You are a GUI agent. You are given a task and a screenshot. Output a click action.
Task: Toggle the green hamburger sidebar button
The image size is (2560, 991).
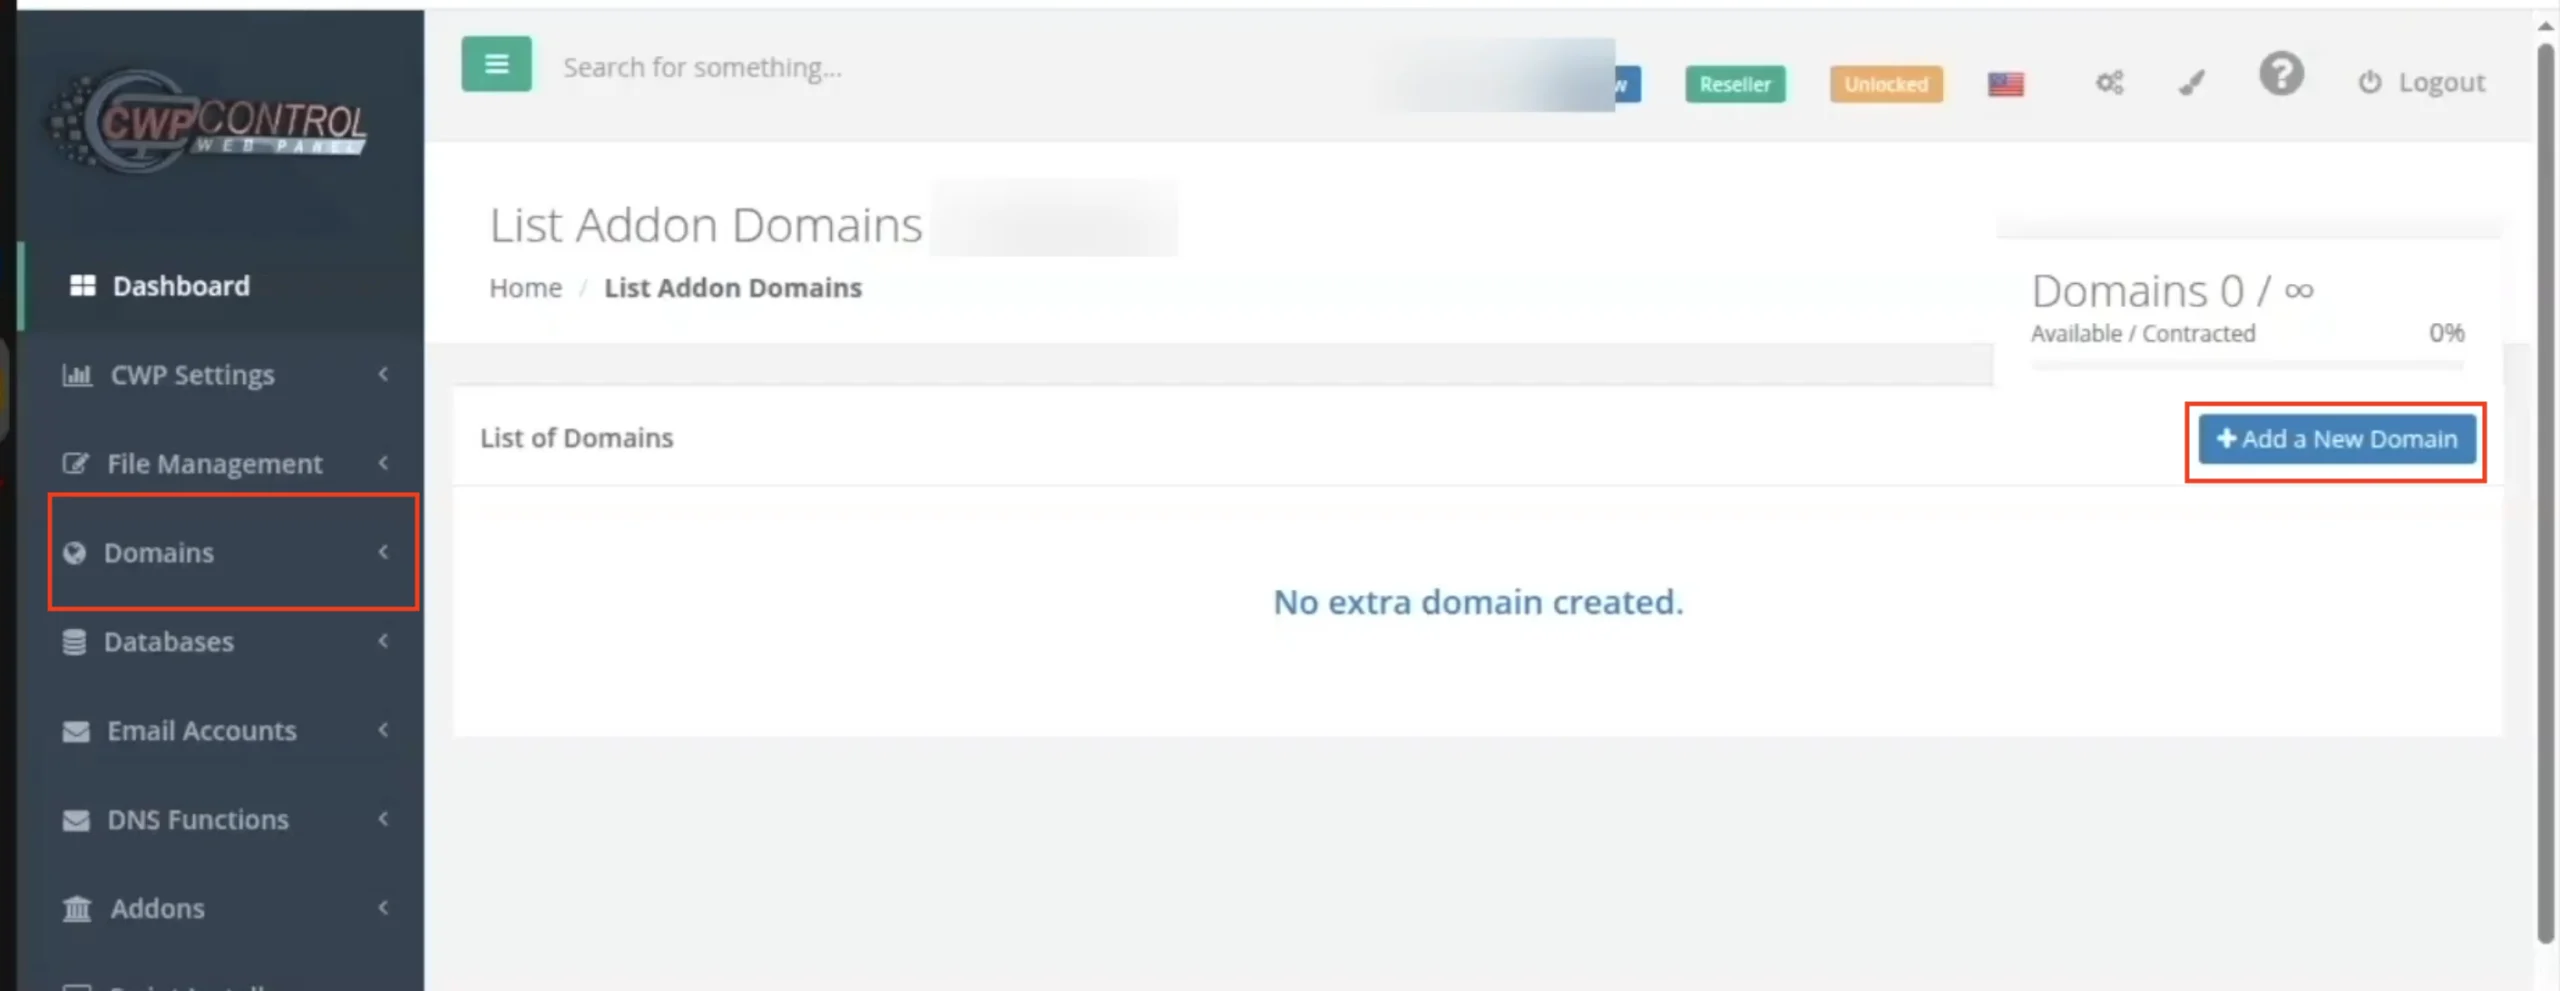pos(496,64)
